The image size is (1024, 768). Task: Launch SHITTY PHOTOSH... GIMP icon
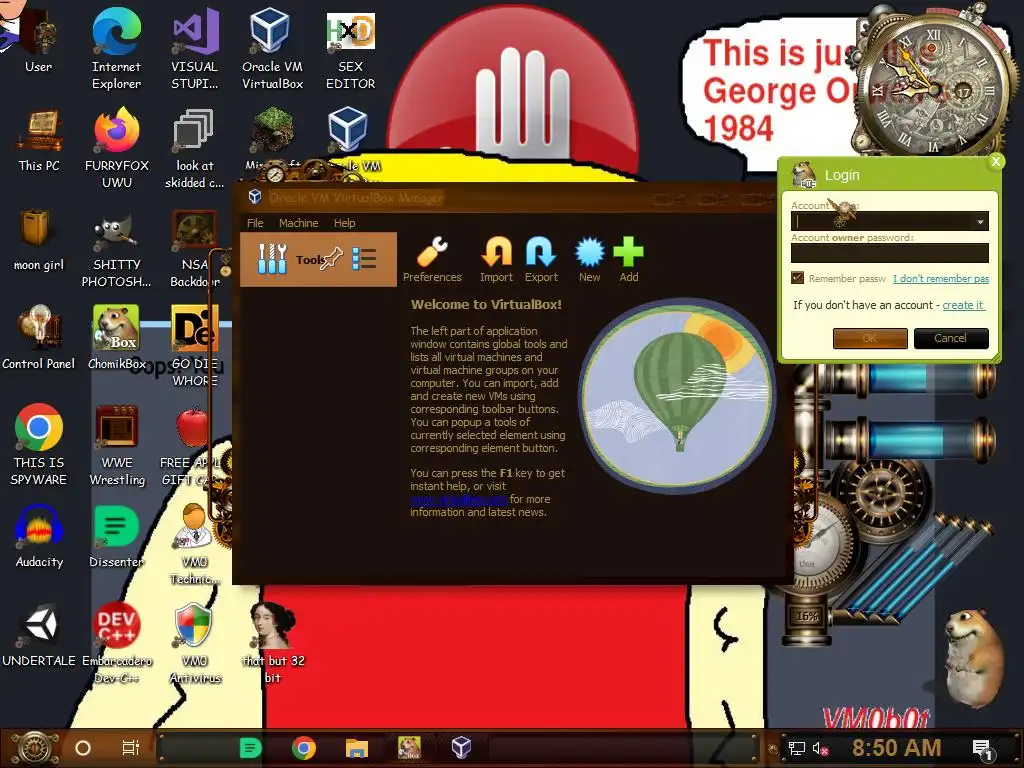pyautogui.click(x=117, y=248)
